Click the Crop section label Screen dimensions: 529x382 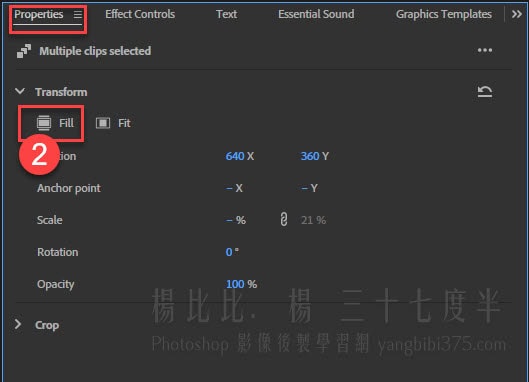47,325
